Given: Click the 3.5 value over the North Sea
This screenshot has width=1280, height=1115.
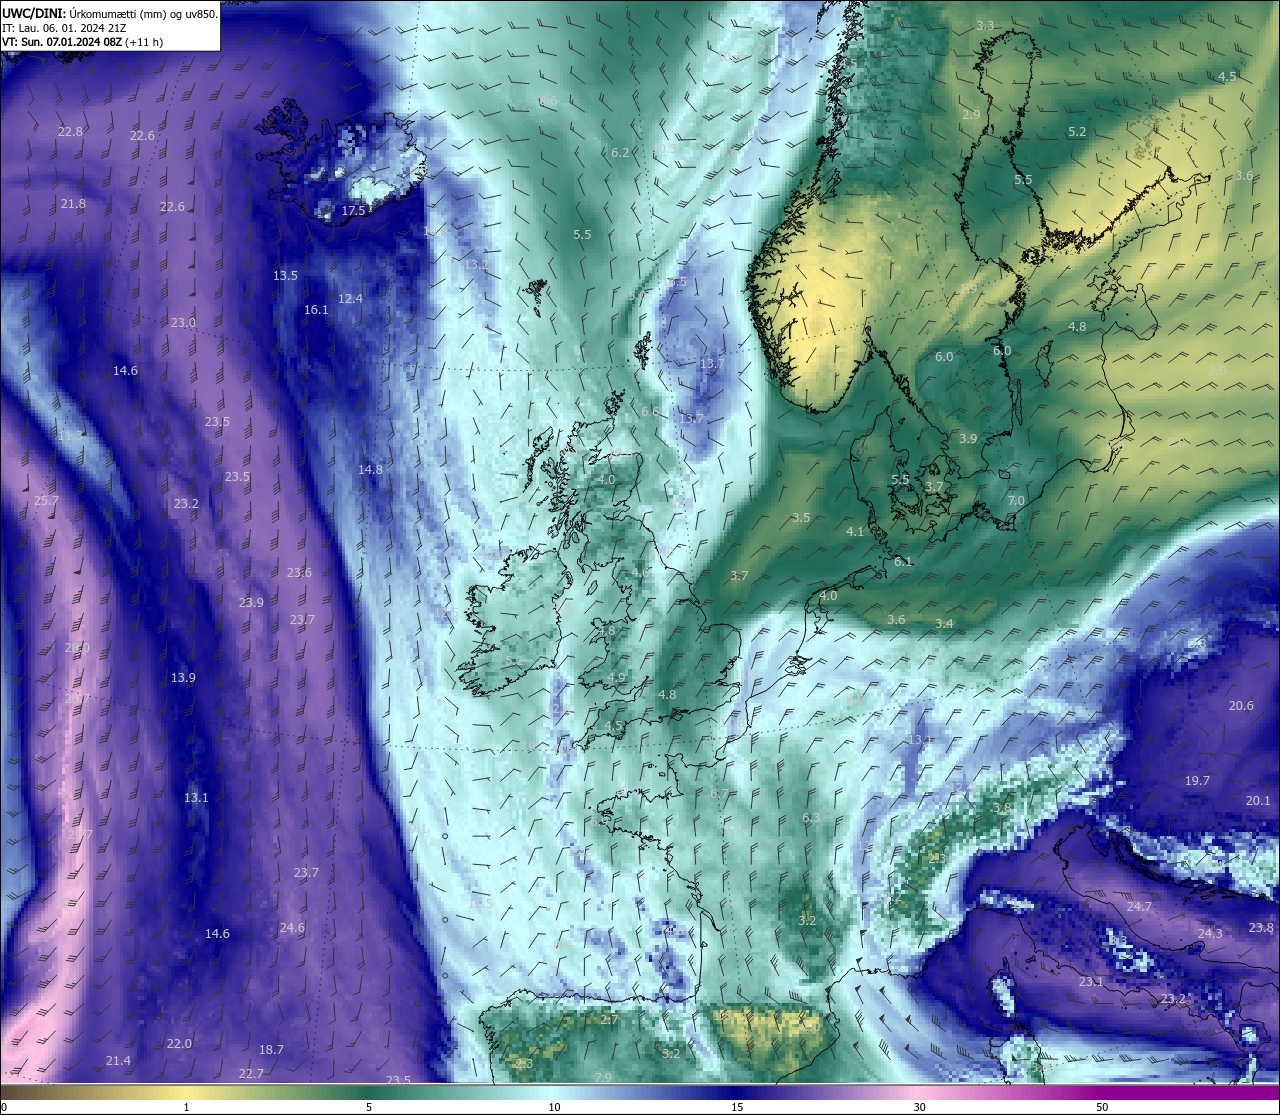Looking at the screenshot, I should pyautogui.click(x=800, y=517).
